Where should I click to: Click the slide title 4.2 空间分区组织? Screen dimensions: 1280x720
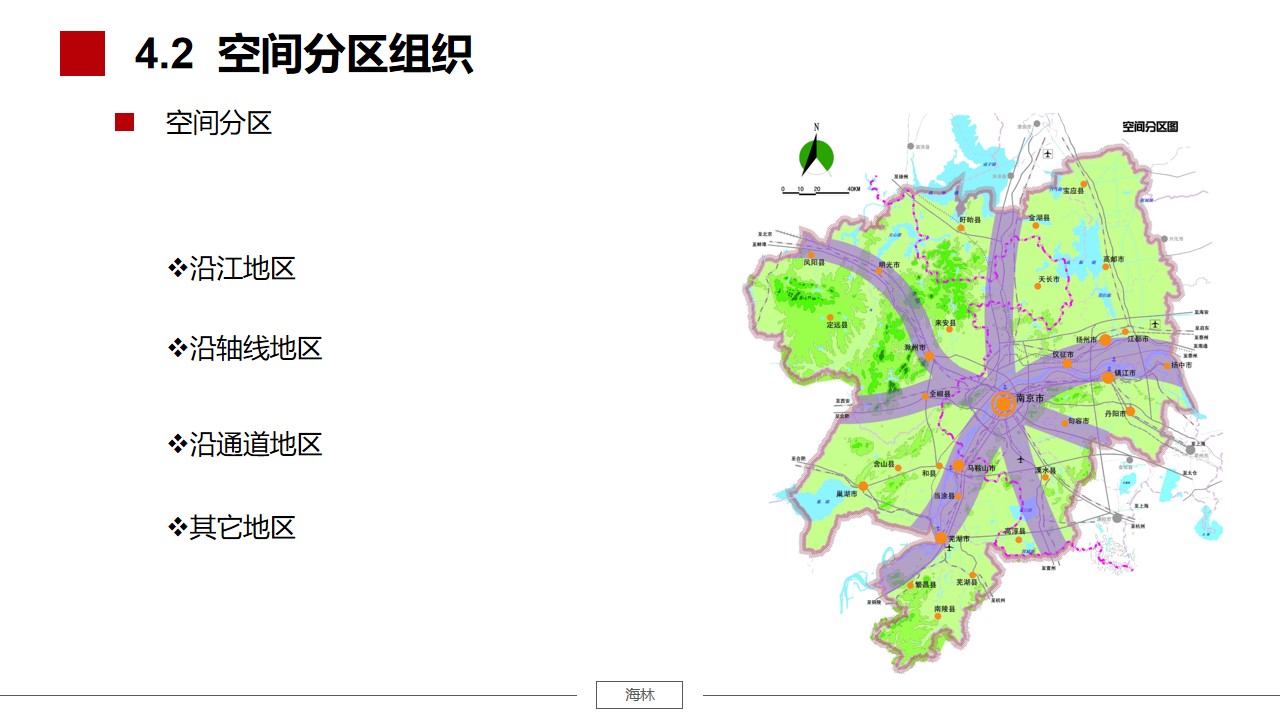(x=303, y=54)
